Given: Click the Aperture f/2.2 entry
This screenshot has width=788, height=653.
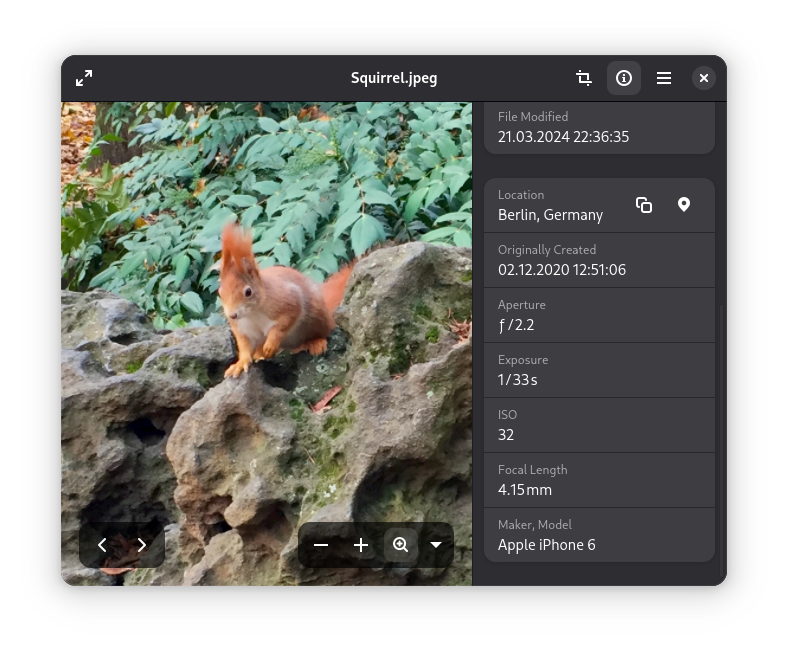Looking at the screenshot, I should (599, 315).
